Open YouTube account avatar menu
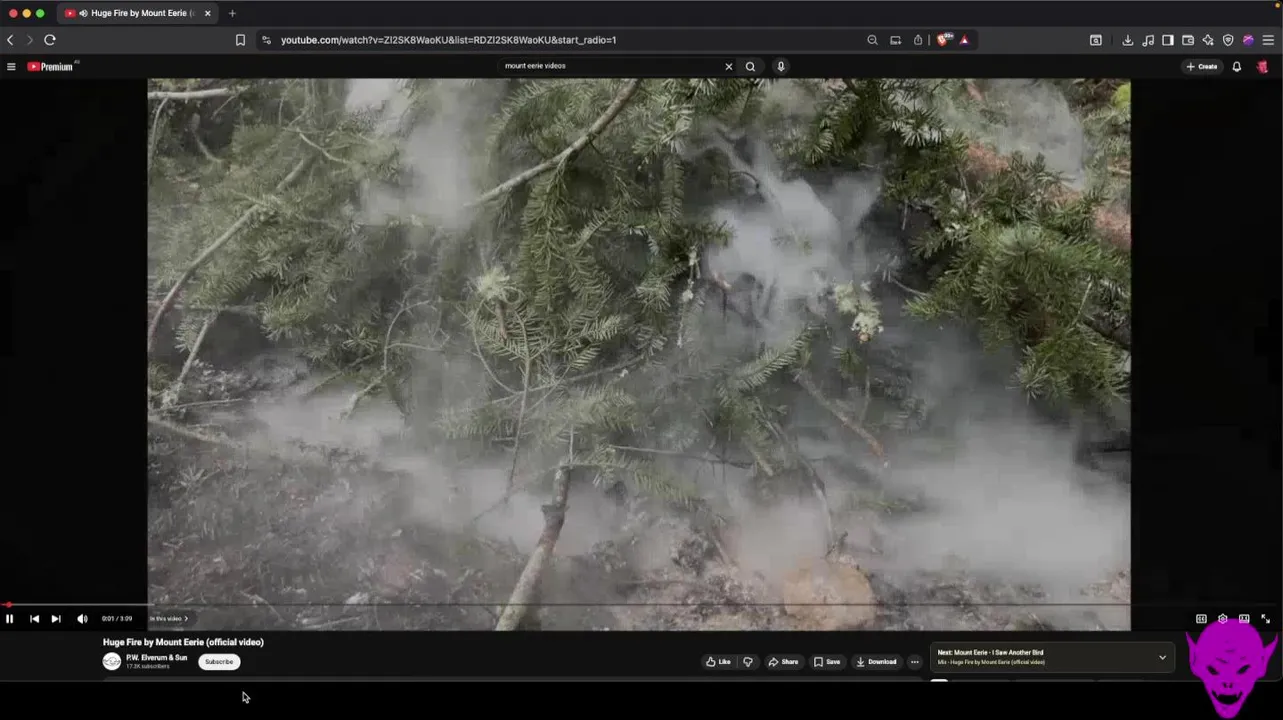The image size is (1283, 720). point(1263,67)
